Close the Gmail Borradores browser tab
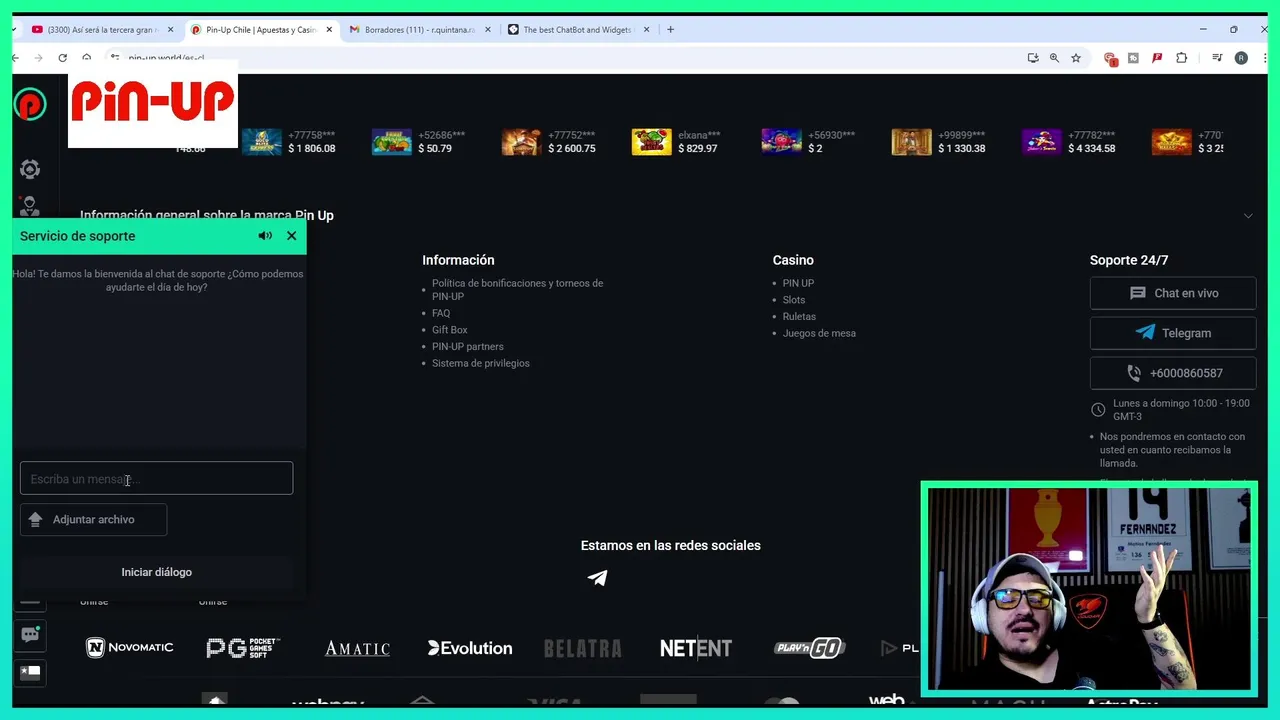This screenshot has width=1280, height=720. (x=488, y=30)
